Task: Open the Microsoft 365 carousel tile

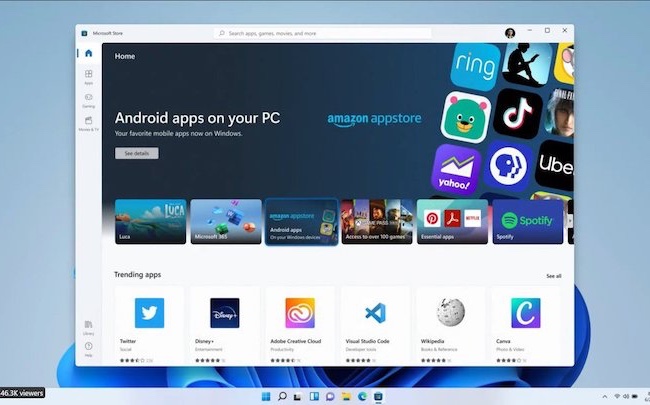Action: (226, 221)
